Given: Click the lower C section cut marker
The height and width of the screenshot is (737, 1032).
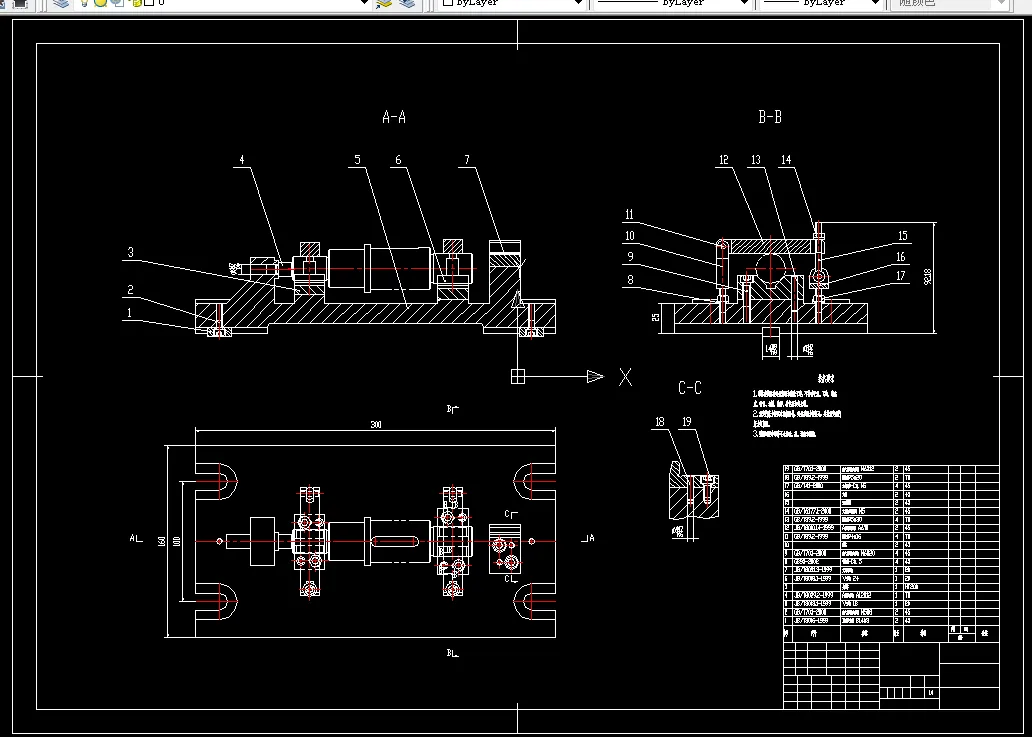Looking at the screenshot, I should click(511, 579).
